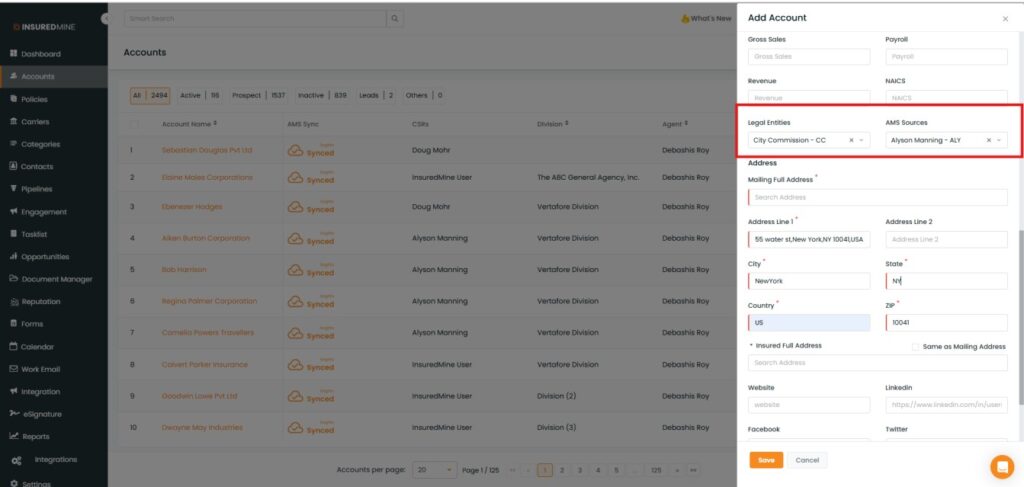Open Sebastian Douglas Pvt Ltd account
This screenshot has width=1024, height=487.
207,151
